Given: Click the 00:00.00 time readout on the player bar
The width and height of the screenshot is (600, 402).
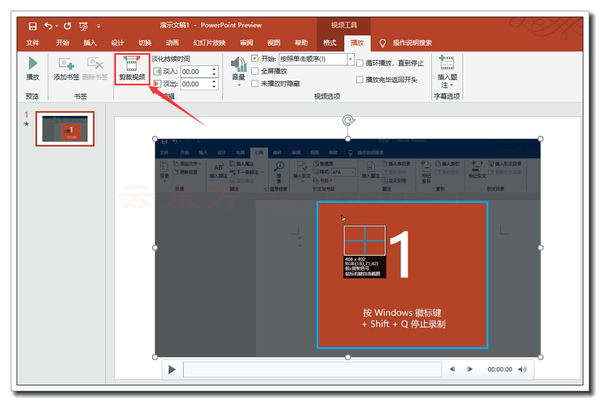Looking at the screenshot, I should [499, 369].
